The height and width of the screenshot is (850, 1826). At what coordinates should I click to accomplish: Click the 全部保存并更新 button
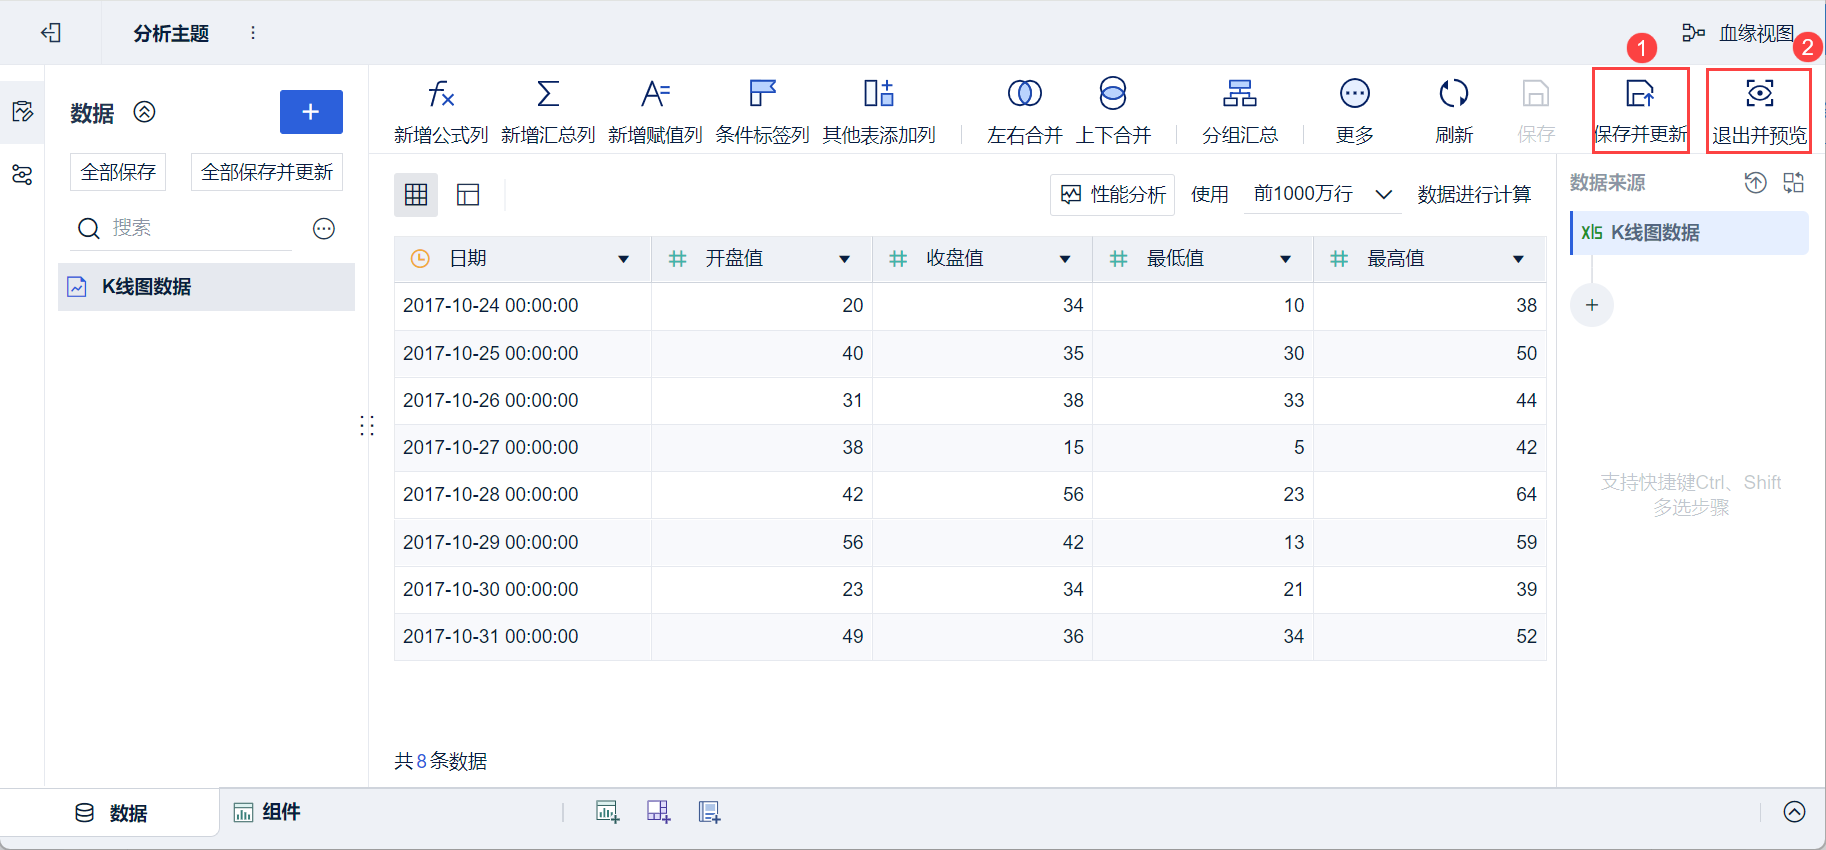pyautogui.click(x=267, y=172)
